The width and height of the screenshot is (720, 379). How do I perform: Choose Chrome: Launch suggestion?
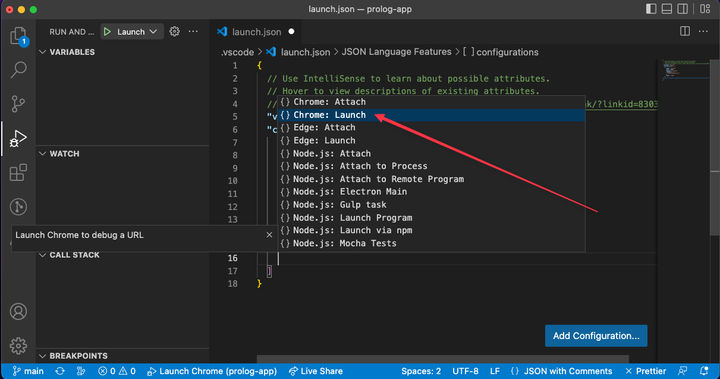pyautogui.click(x=432, y=115)
